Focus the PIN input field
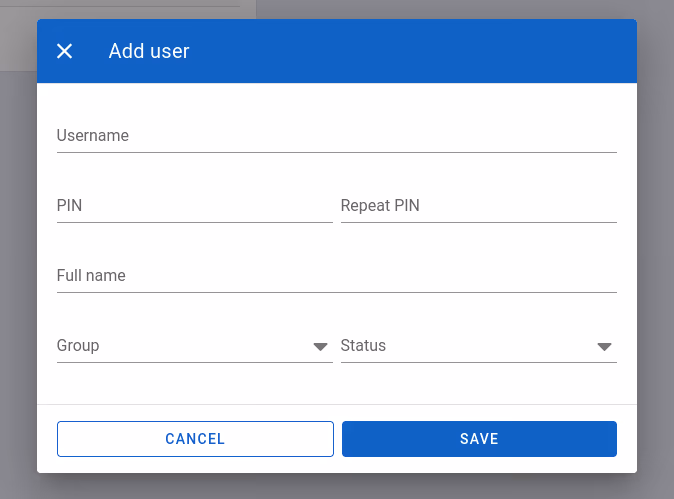Image resolution: width=674 pixels, height=499 pixels. [195, 206]
